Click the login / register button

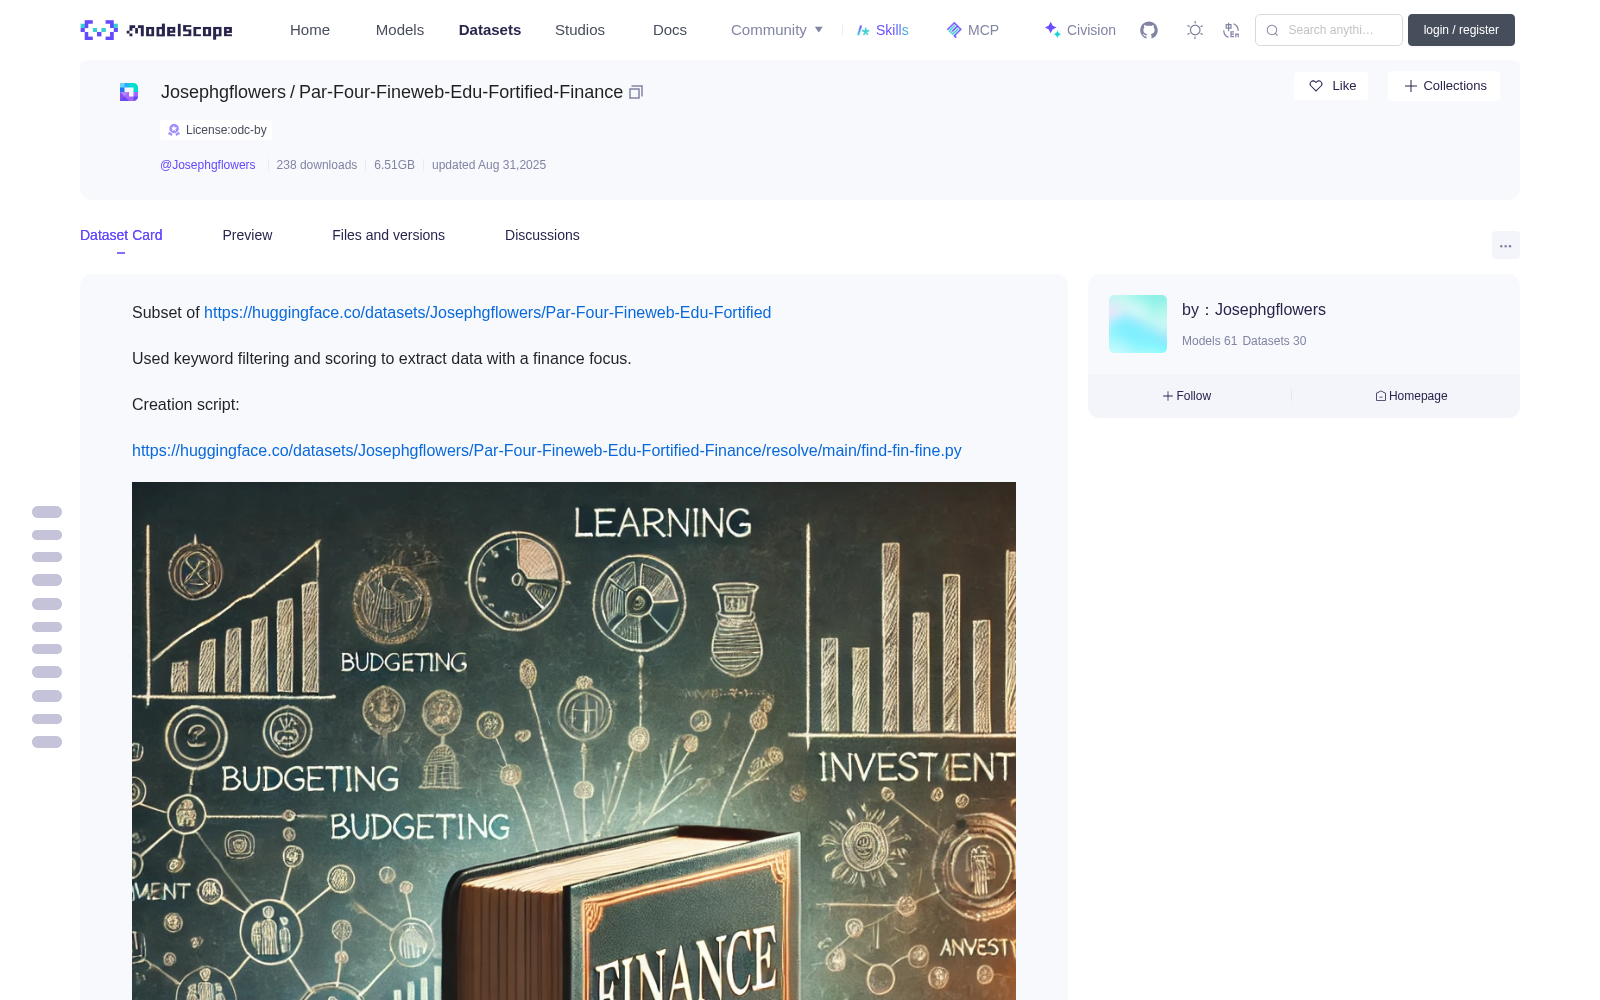(x=1461, y=30)
